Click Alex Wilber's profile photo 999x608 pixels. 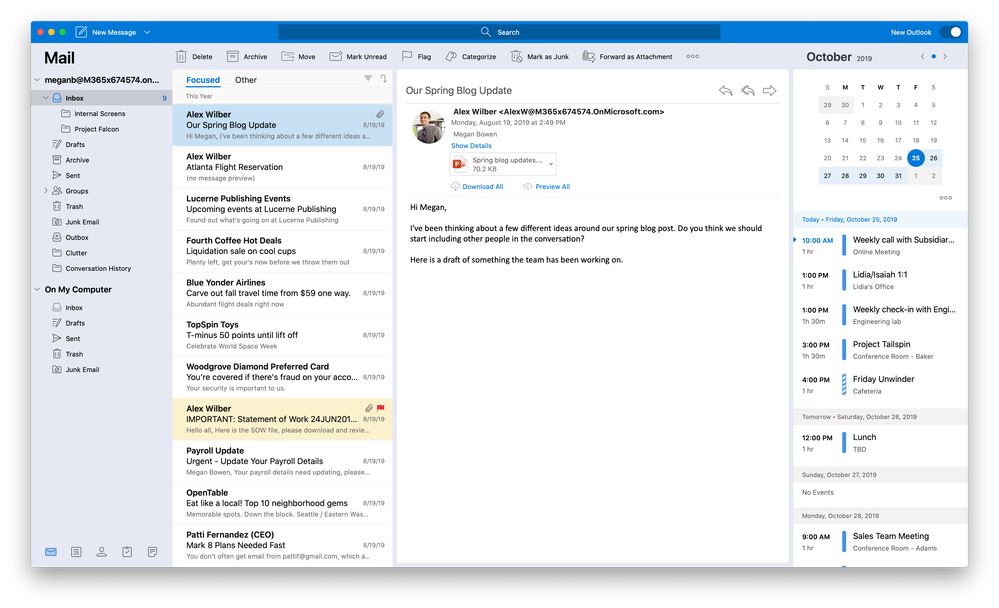pos(429,127)
